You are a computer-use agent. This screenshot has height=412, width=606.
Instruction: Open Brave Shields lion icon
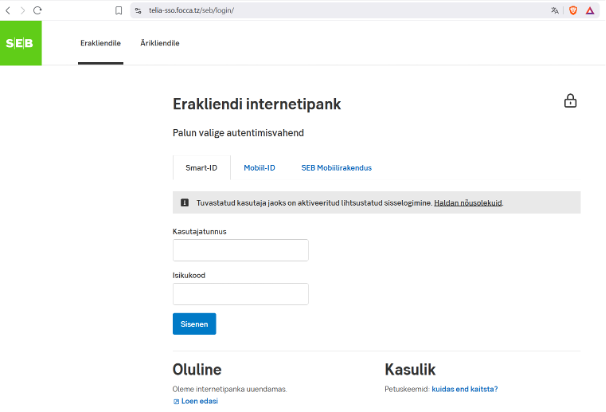point(573,9)
